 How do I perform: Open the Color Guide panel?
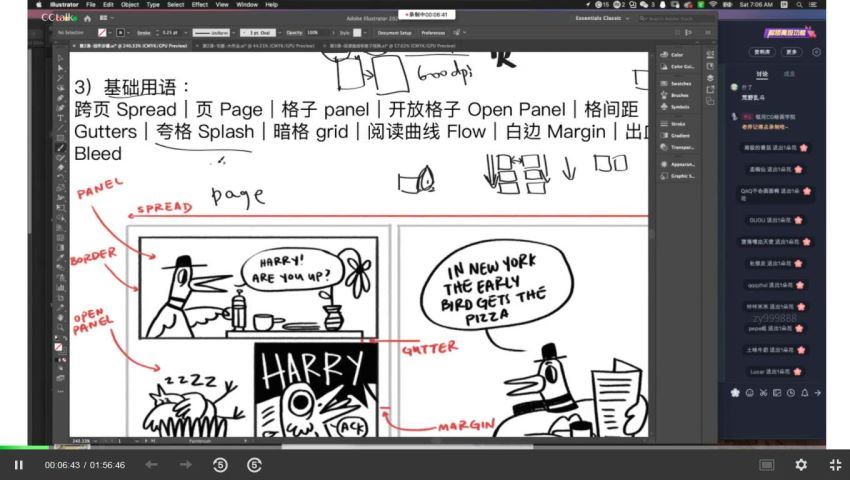677,67
